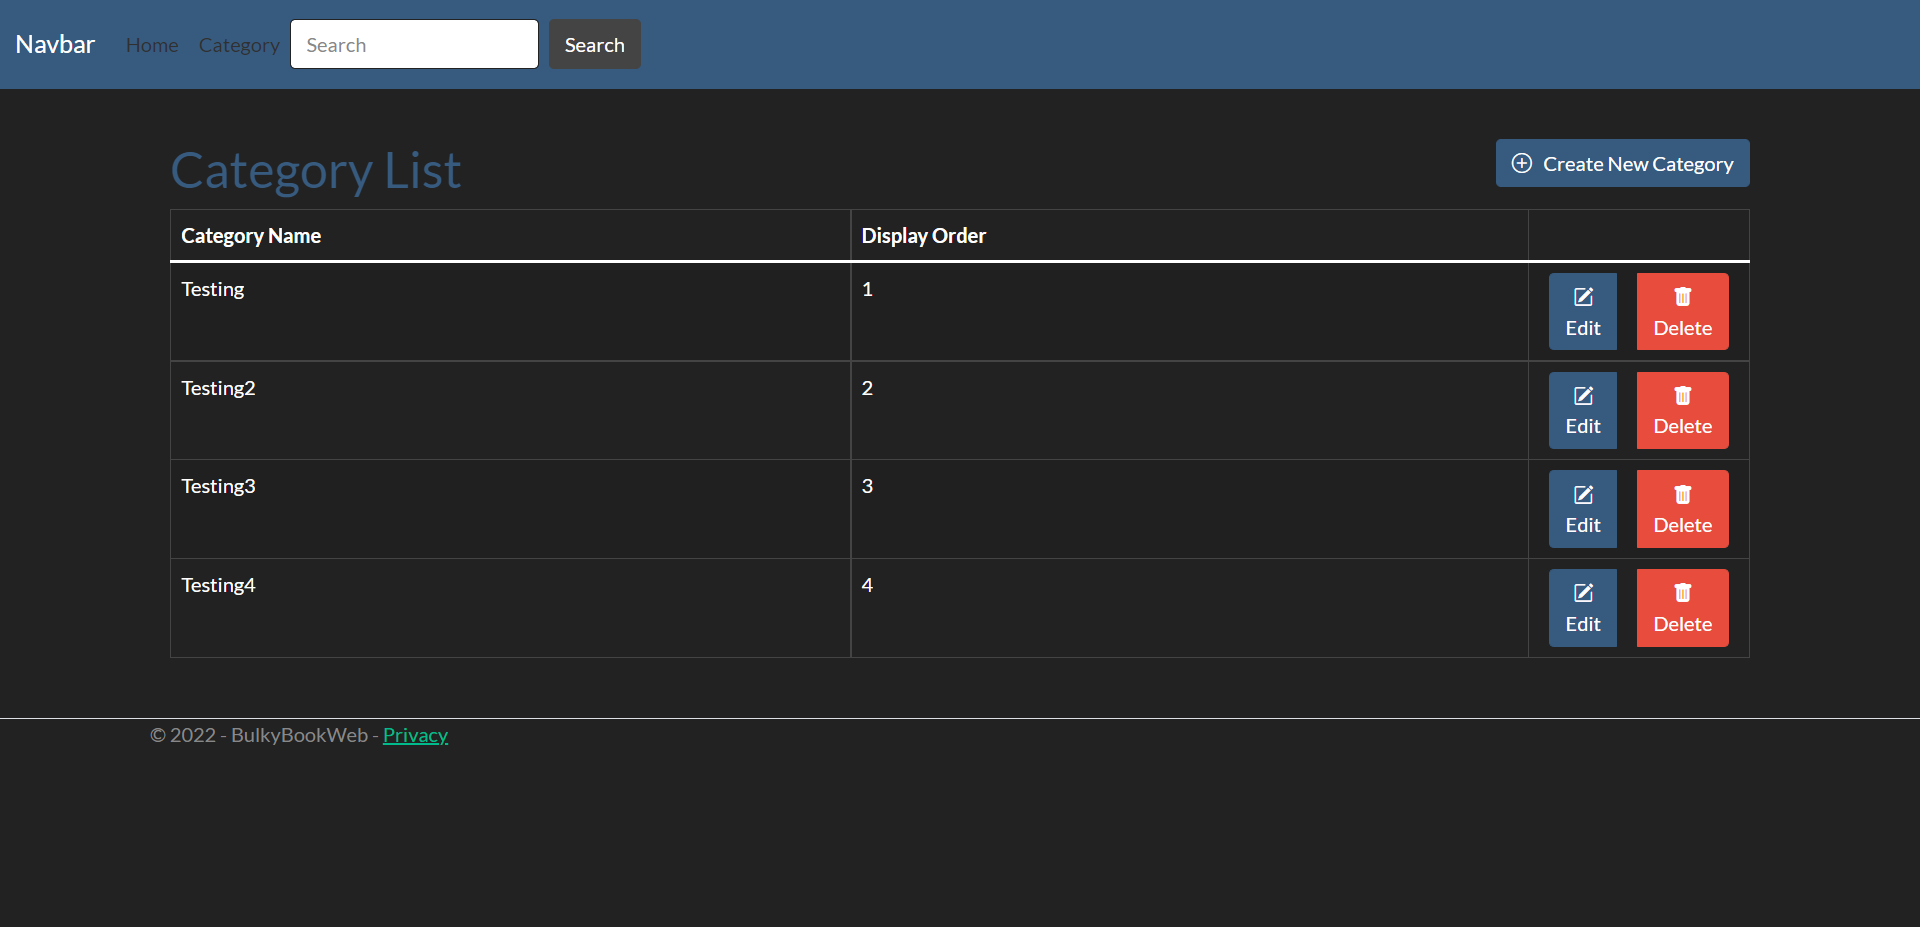The image size is (1920, 927).
Task: Open the Category navigation item
Action: [238, 44]
